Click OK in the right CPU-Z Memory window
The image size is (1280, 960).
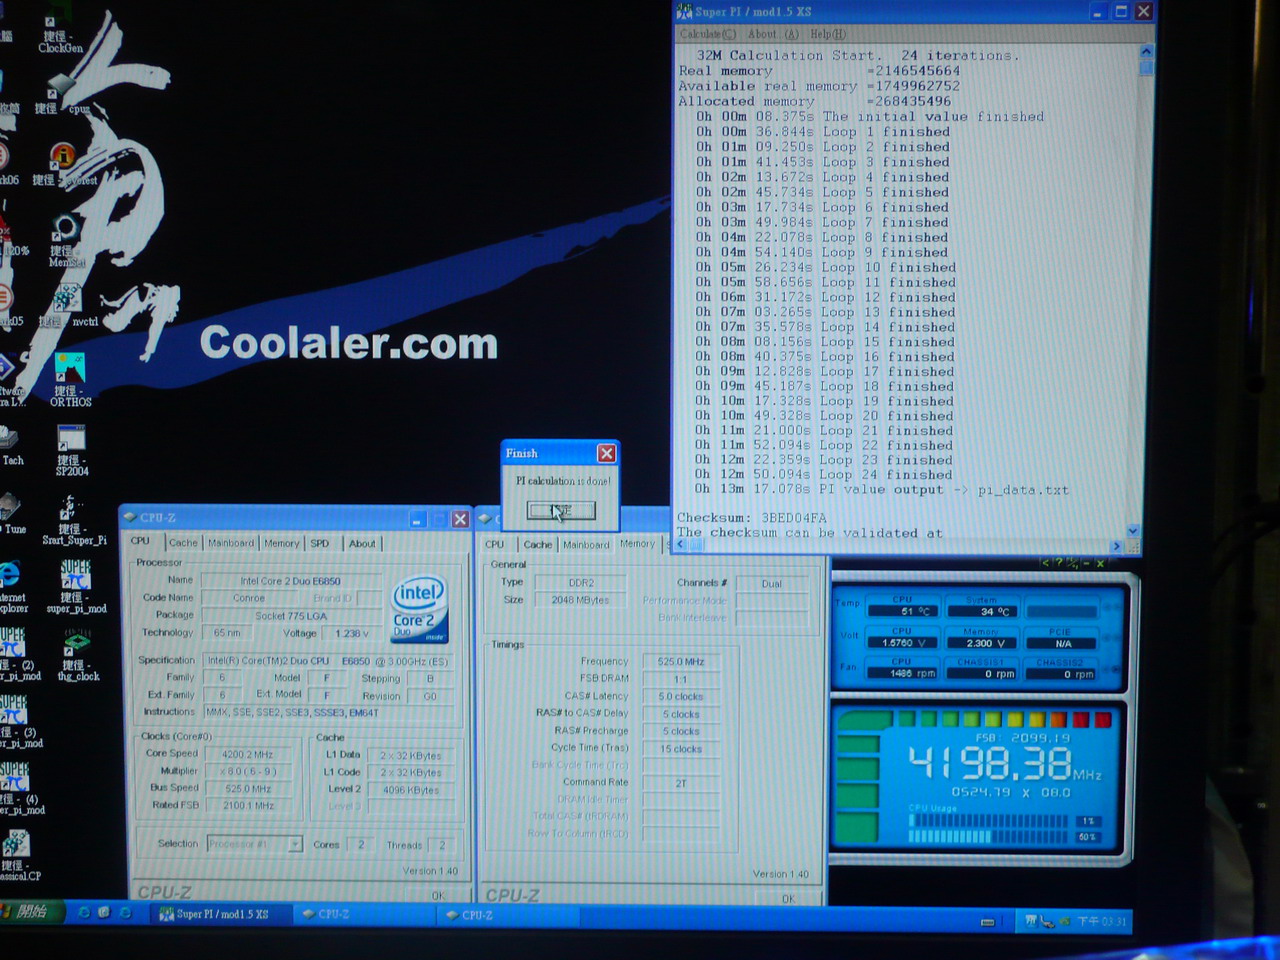coord(789,897)
